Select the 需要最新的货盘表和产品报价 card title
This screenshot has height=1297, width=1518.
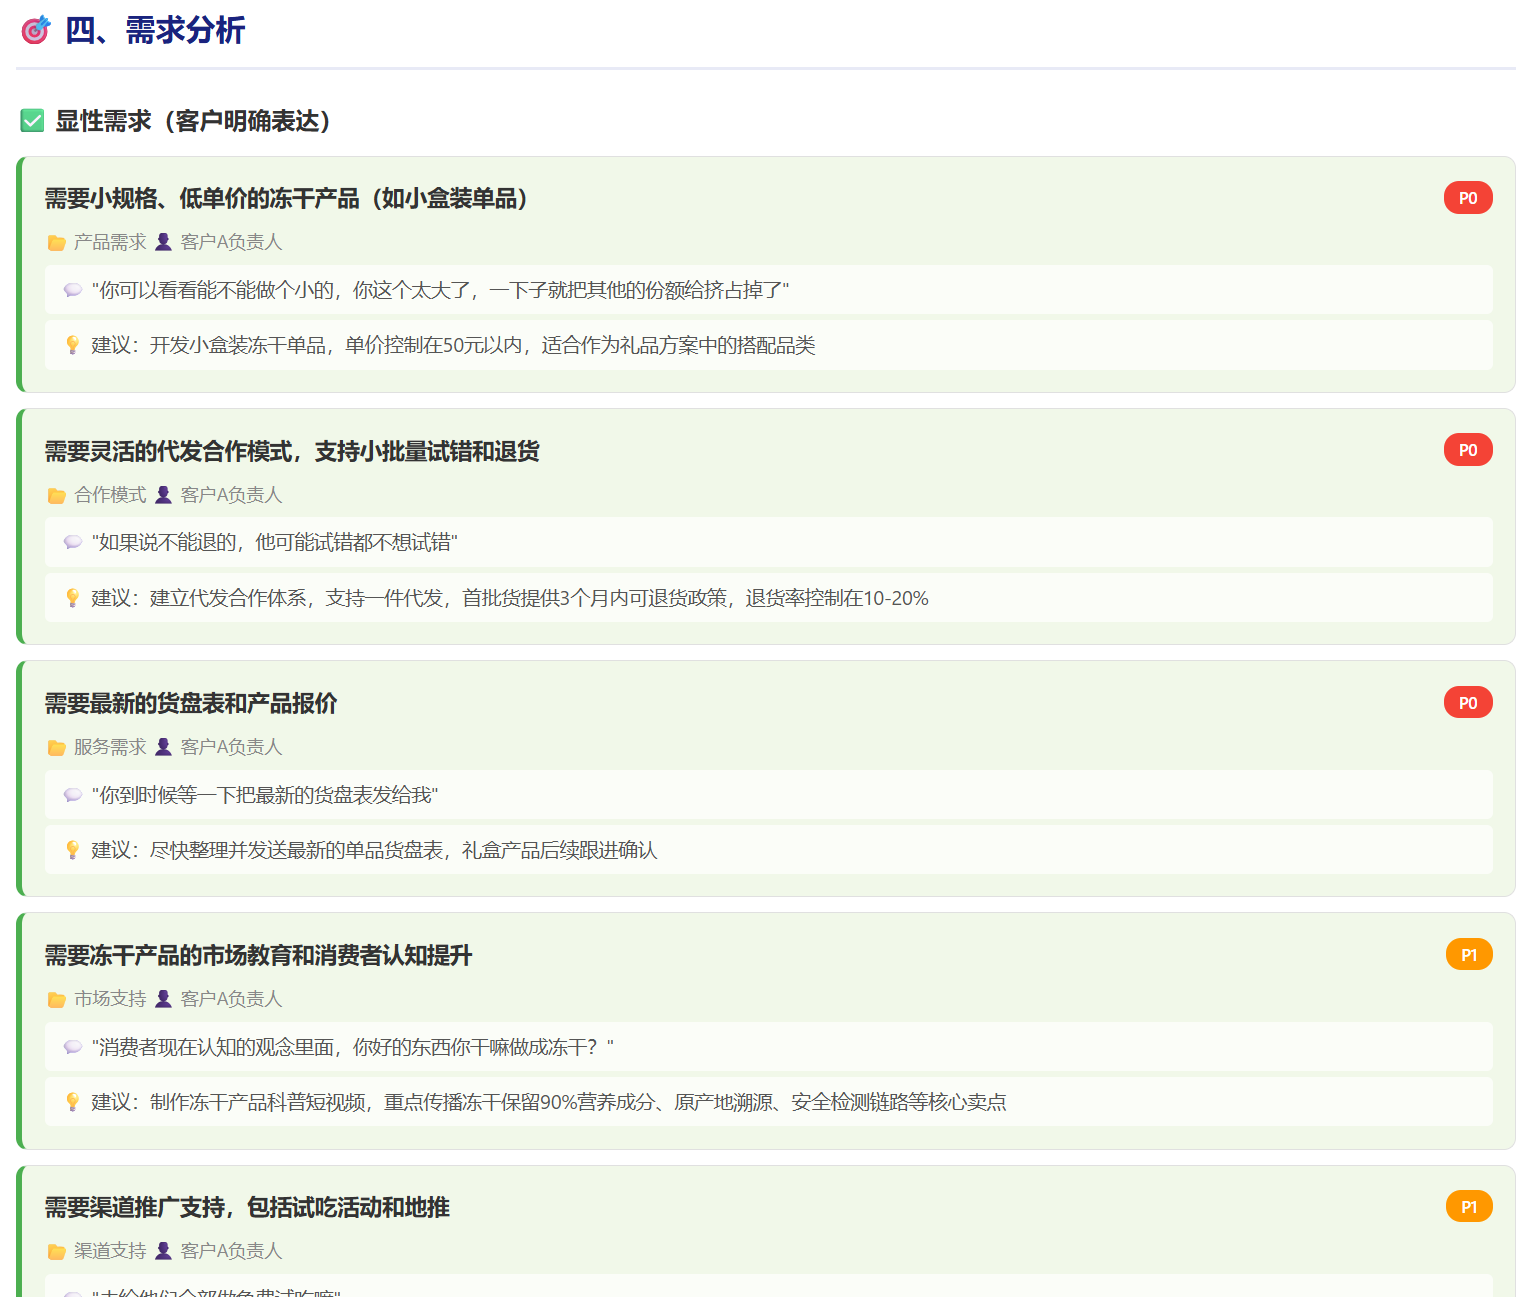[x=191, y=704]
